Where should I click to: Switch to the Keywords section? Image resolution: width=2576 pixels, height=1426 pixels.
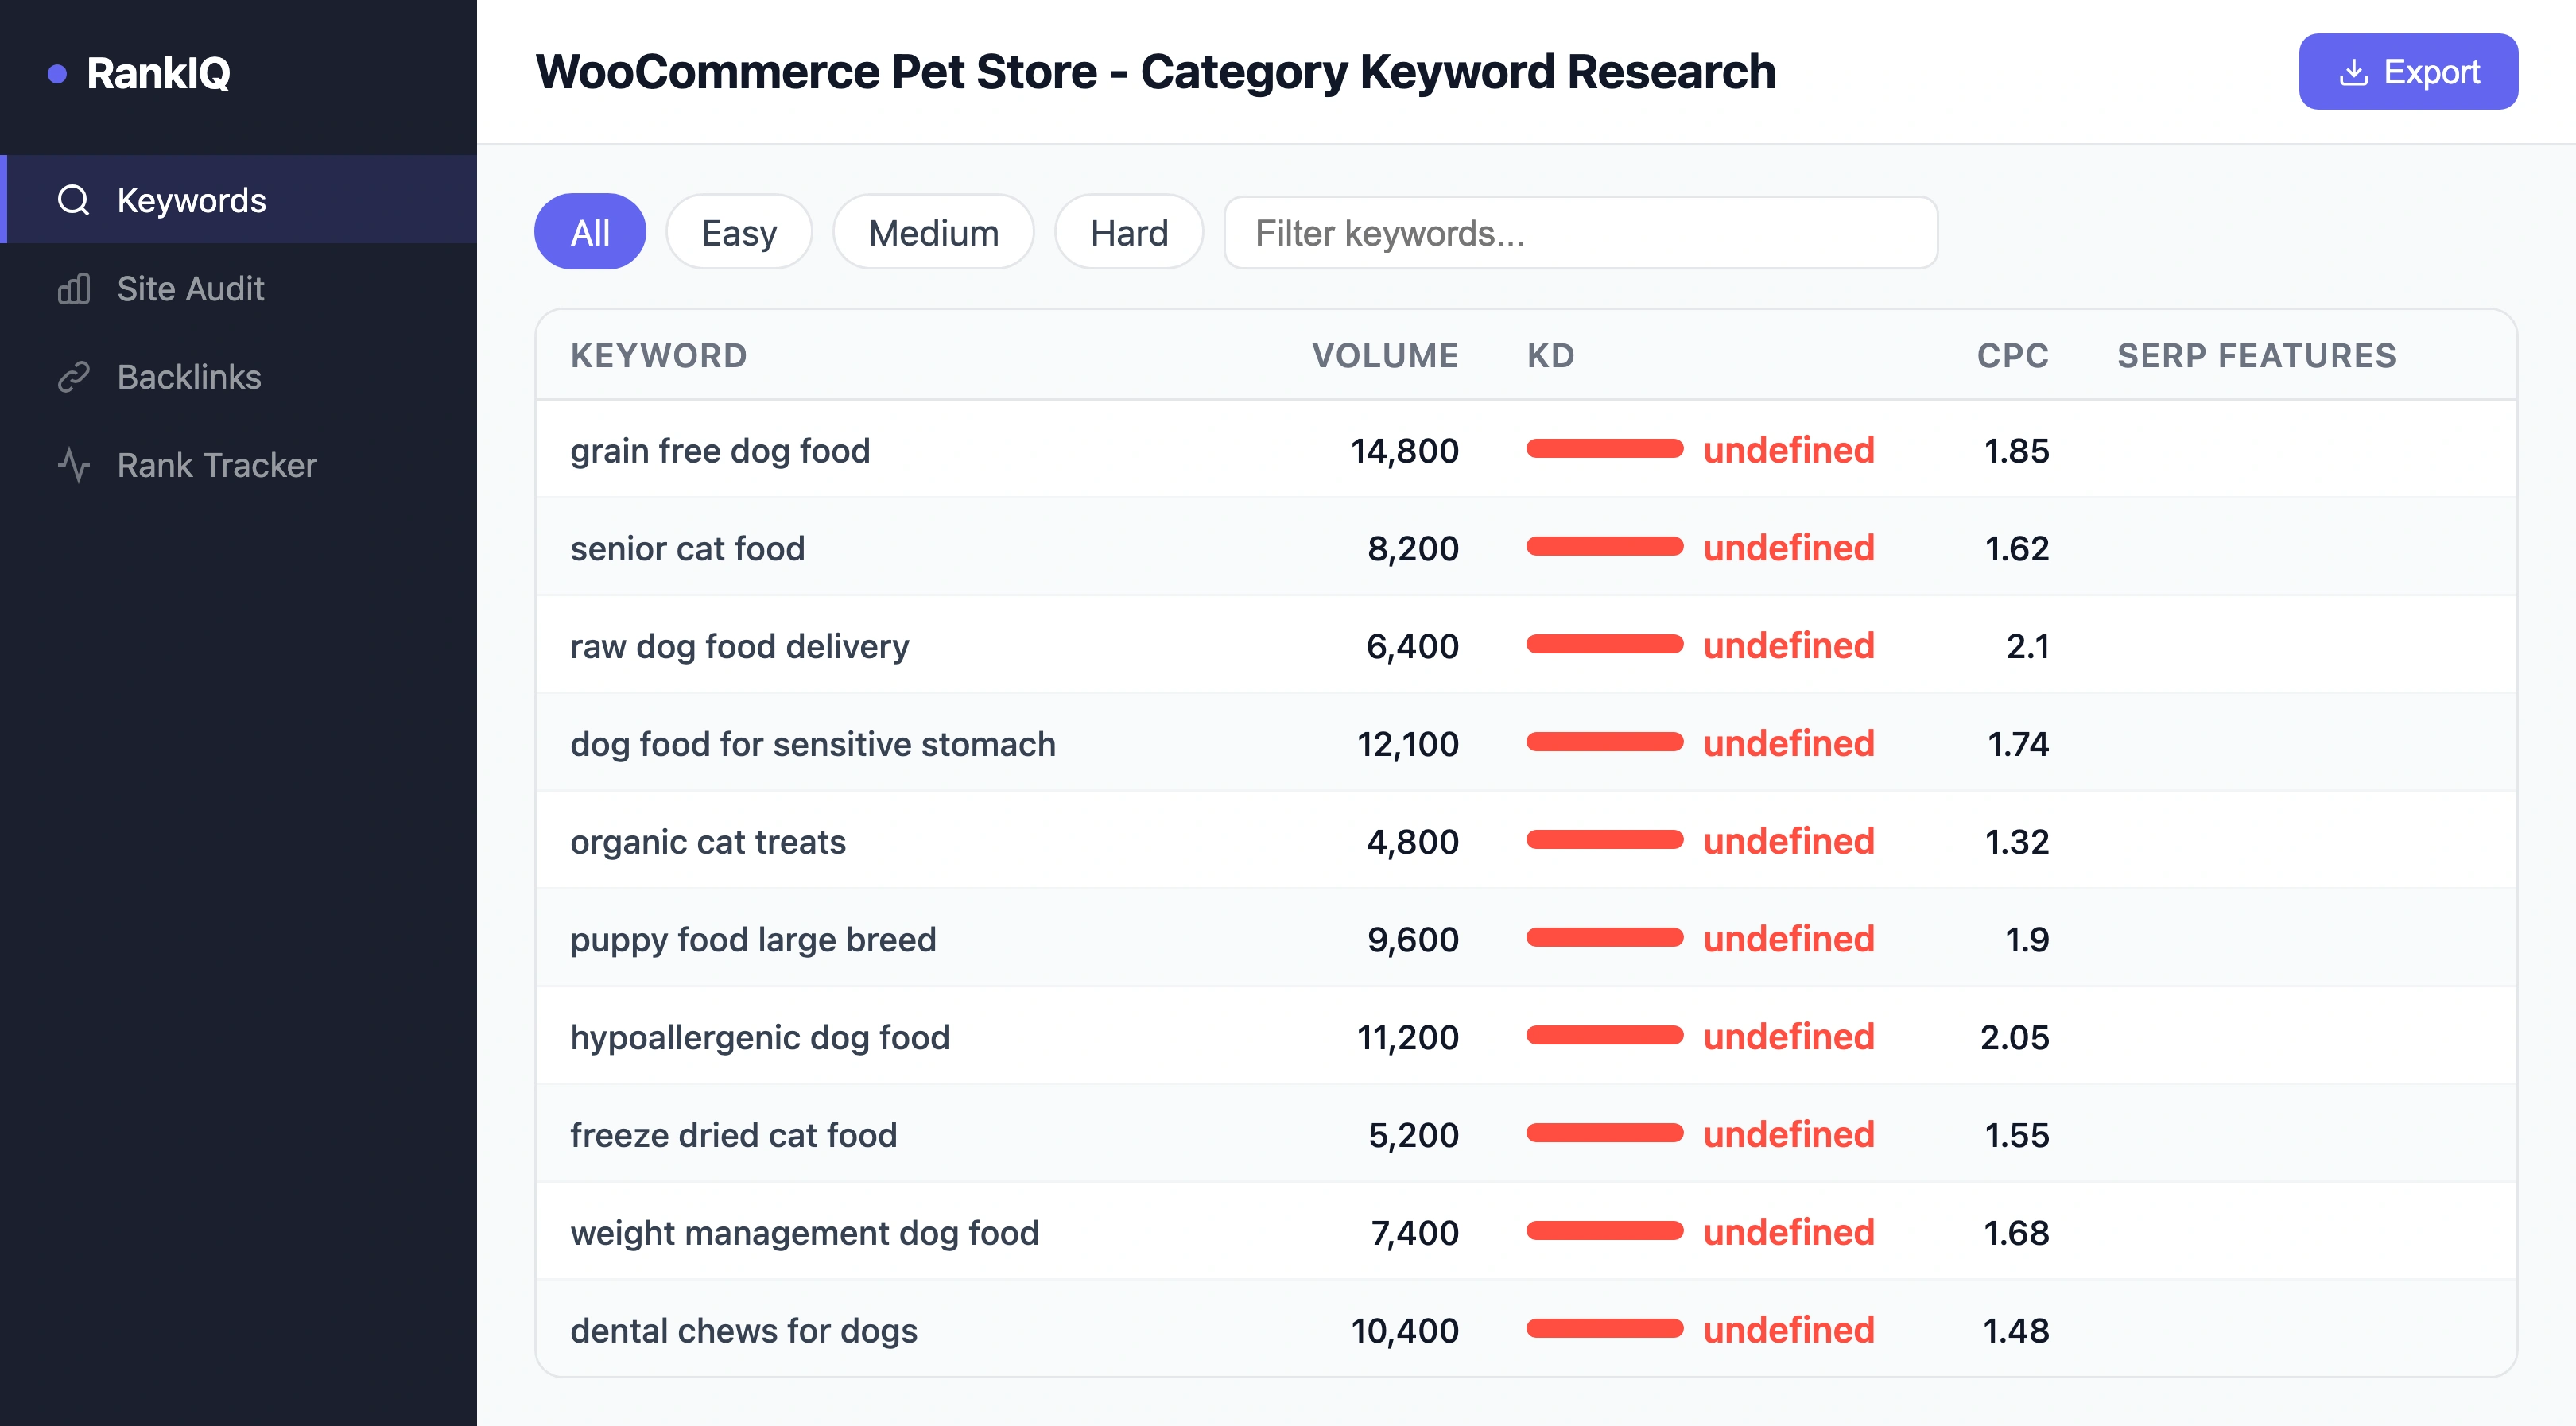(x=192, y=200)
